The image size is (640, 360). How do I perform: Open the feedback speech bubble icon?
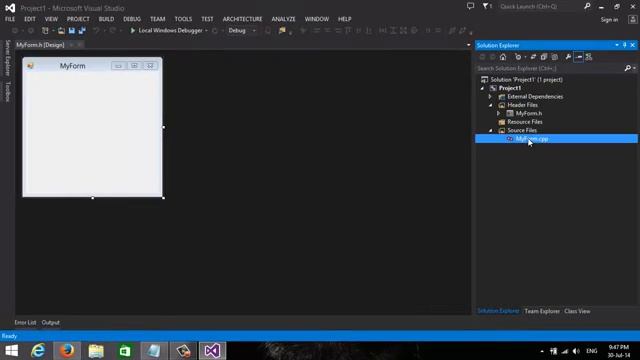click(x=470, y=6)
